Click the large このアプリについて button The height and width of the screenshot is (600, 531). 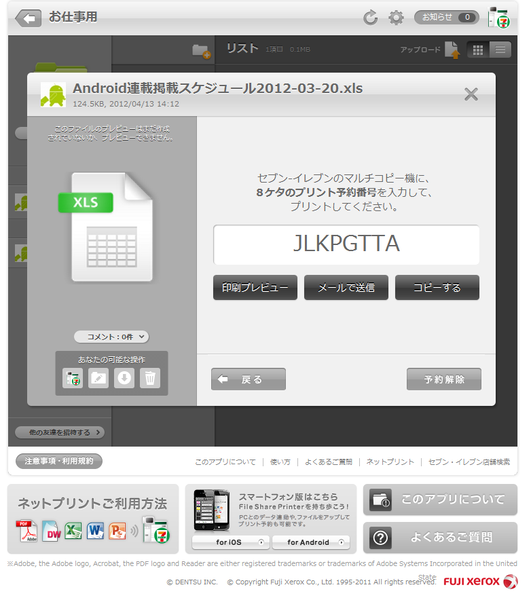(440, 499)
